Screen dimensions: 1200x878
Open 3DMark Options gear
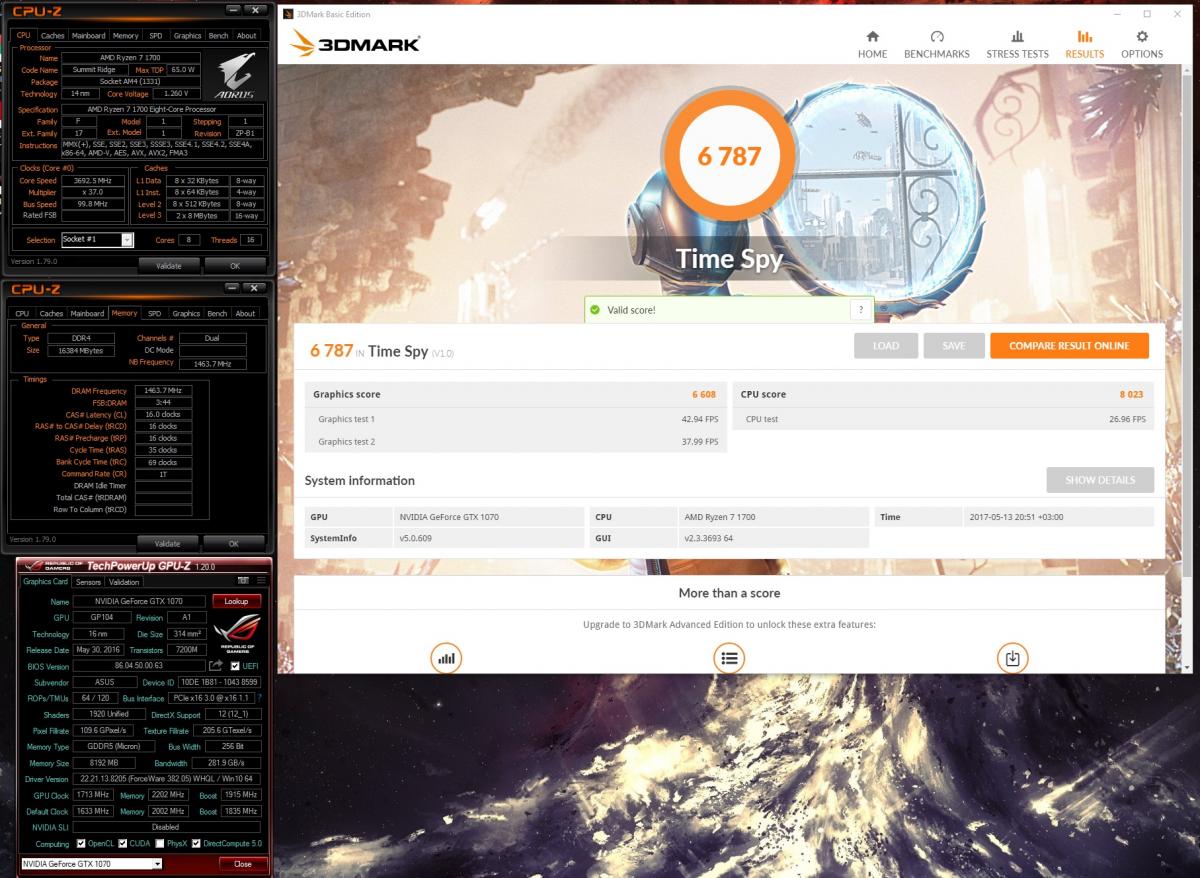(1142, 36)
